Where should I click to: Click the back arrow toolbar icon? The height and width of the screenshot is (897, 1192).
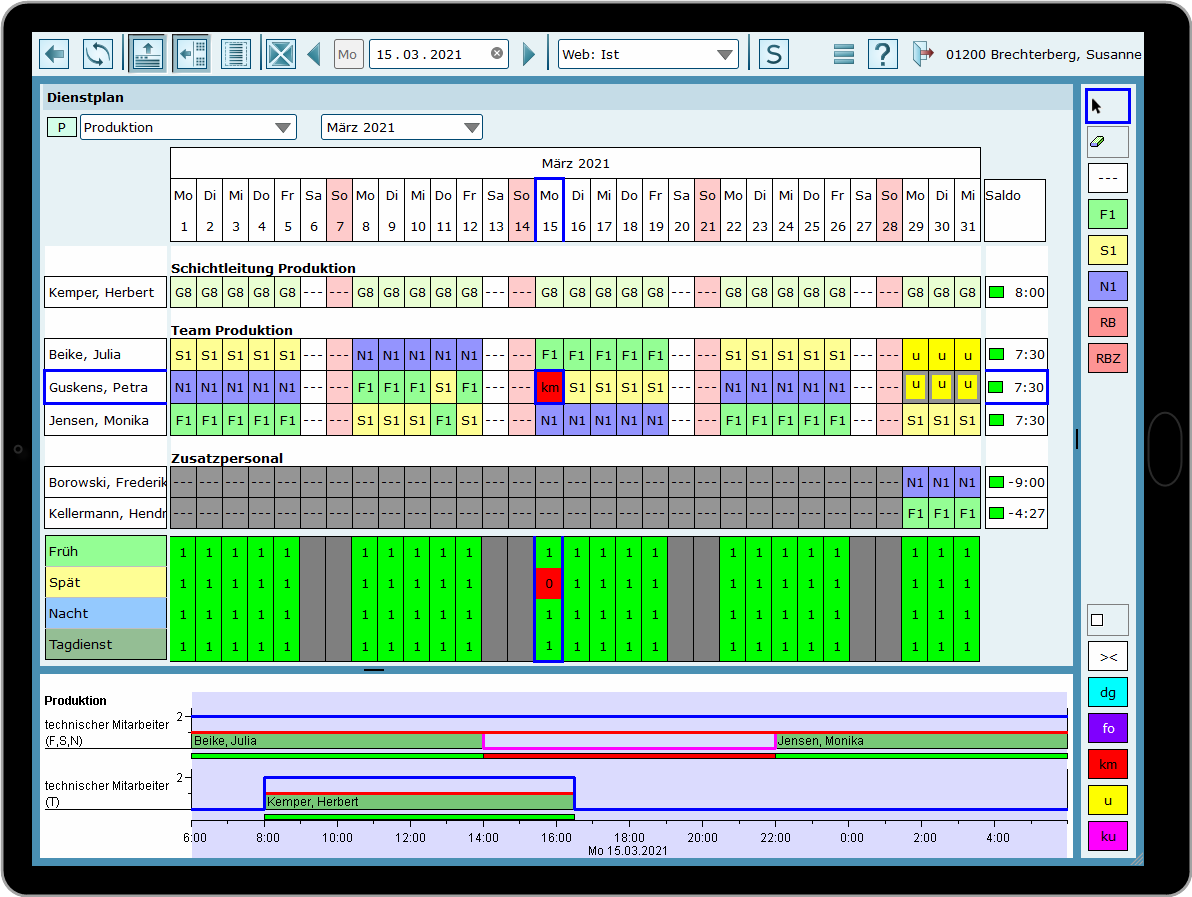pos(54,54)
